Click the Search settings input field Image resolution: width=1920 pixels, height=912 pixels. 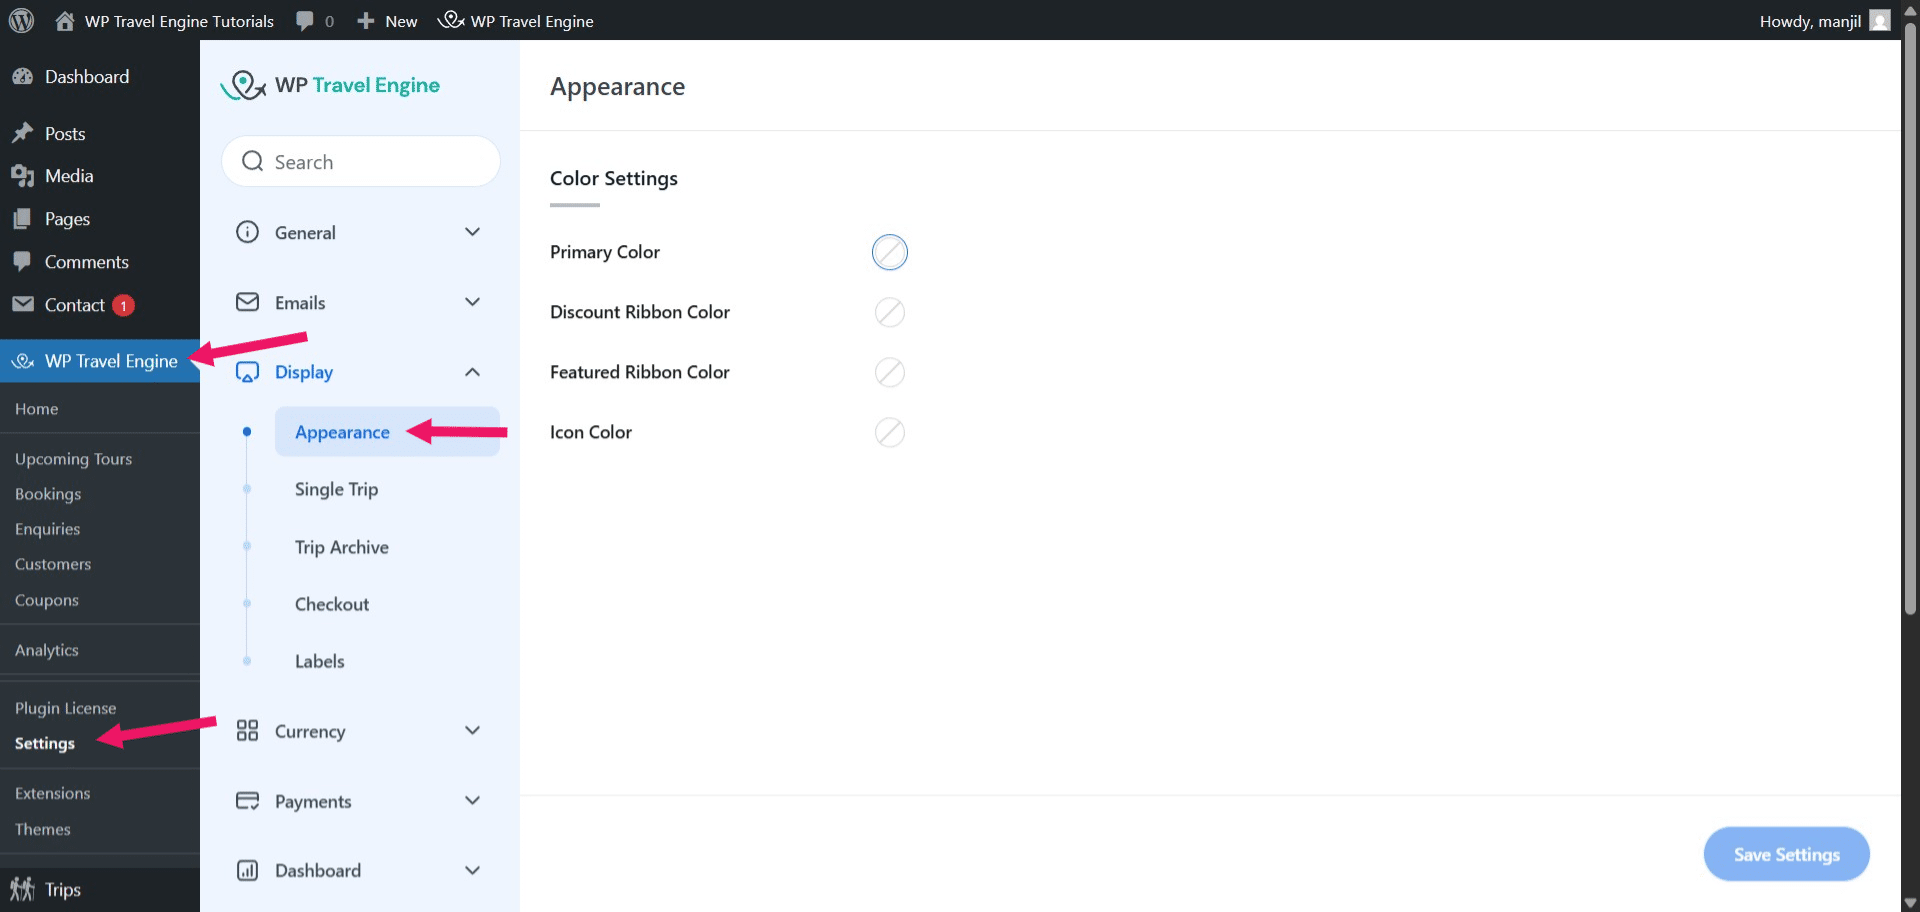click(x=360, y=161)
